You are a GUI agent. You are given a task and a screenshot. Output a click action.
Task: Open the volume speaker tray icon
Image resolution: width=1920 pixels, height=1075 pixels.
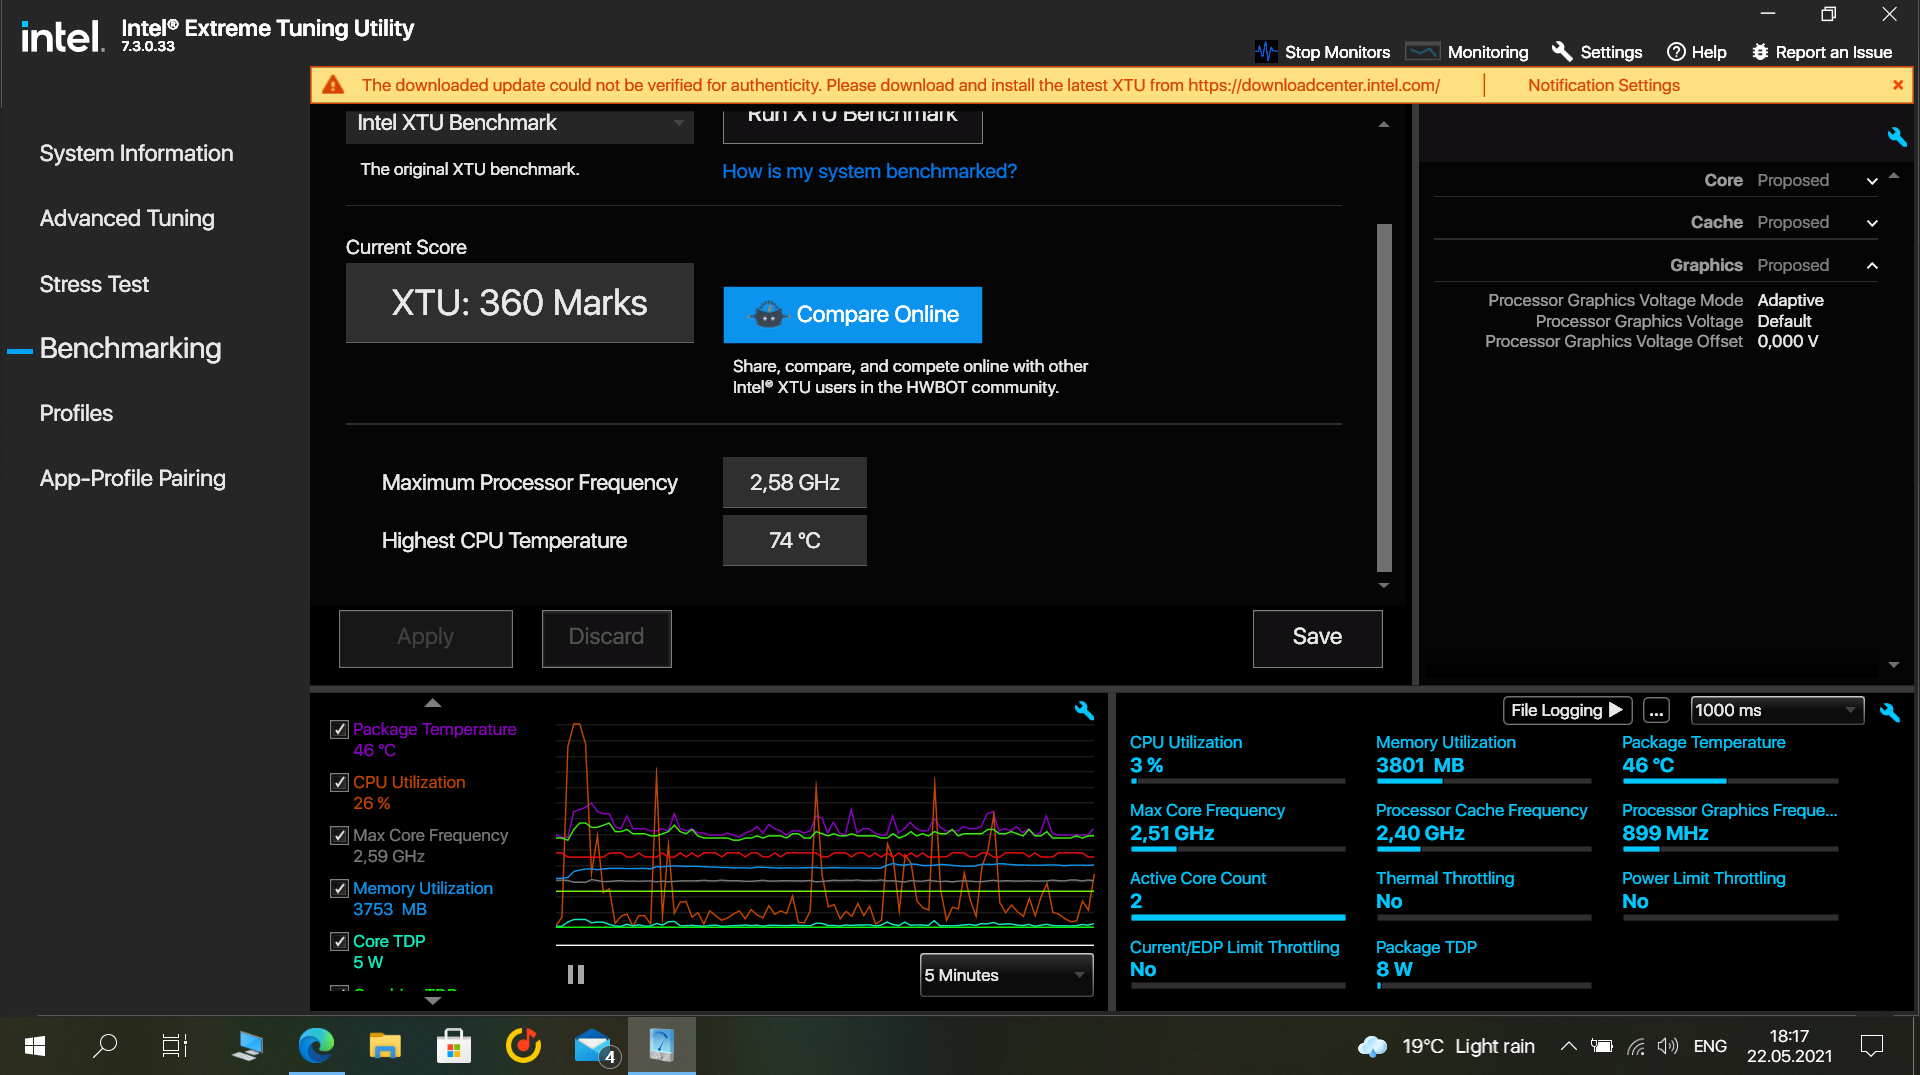pos(1667,1046)
